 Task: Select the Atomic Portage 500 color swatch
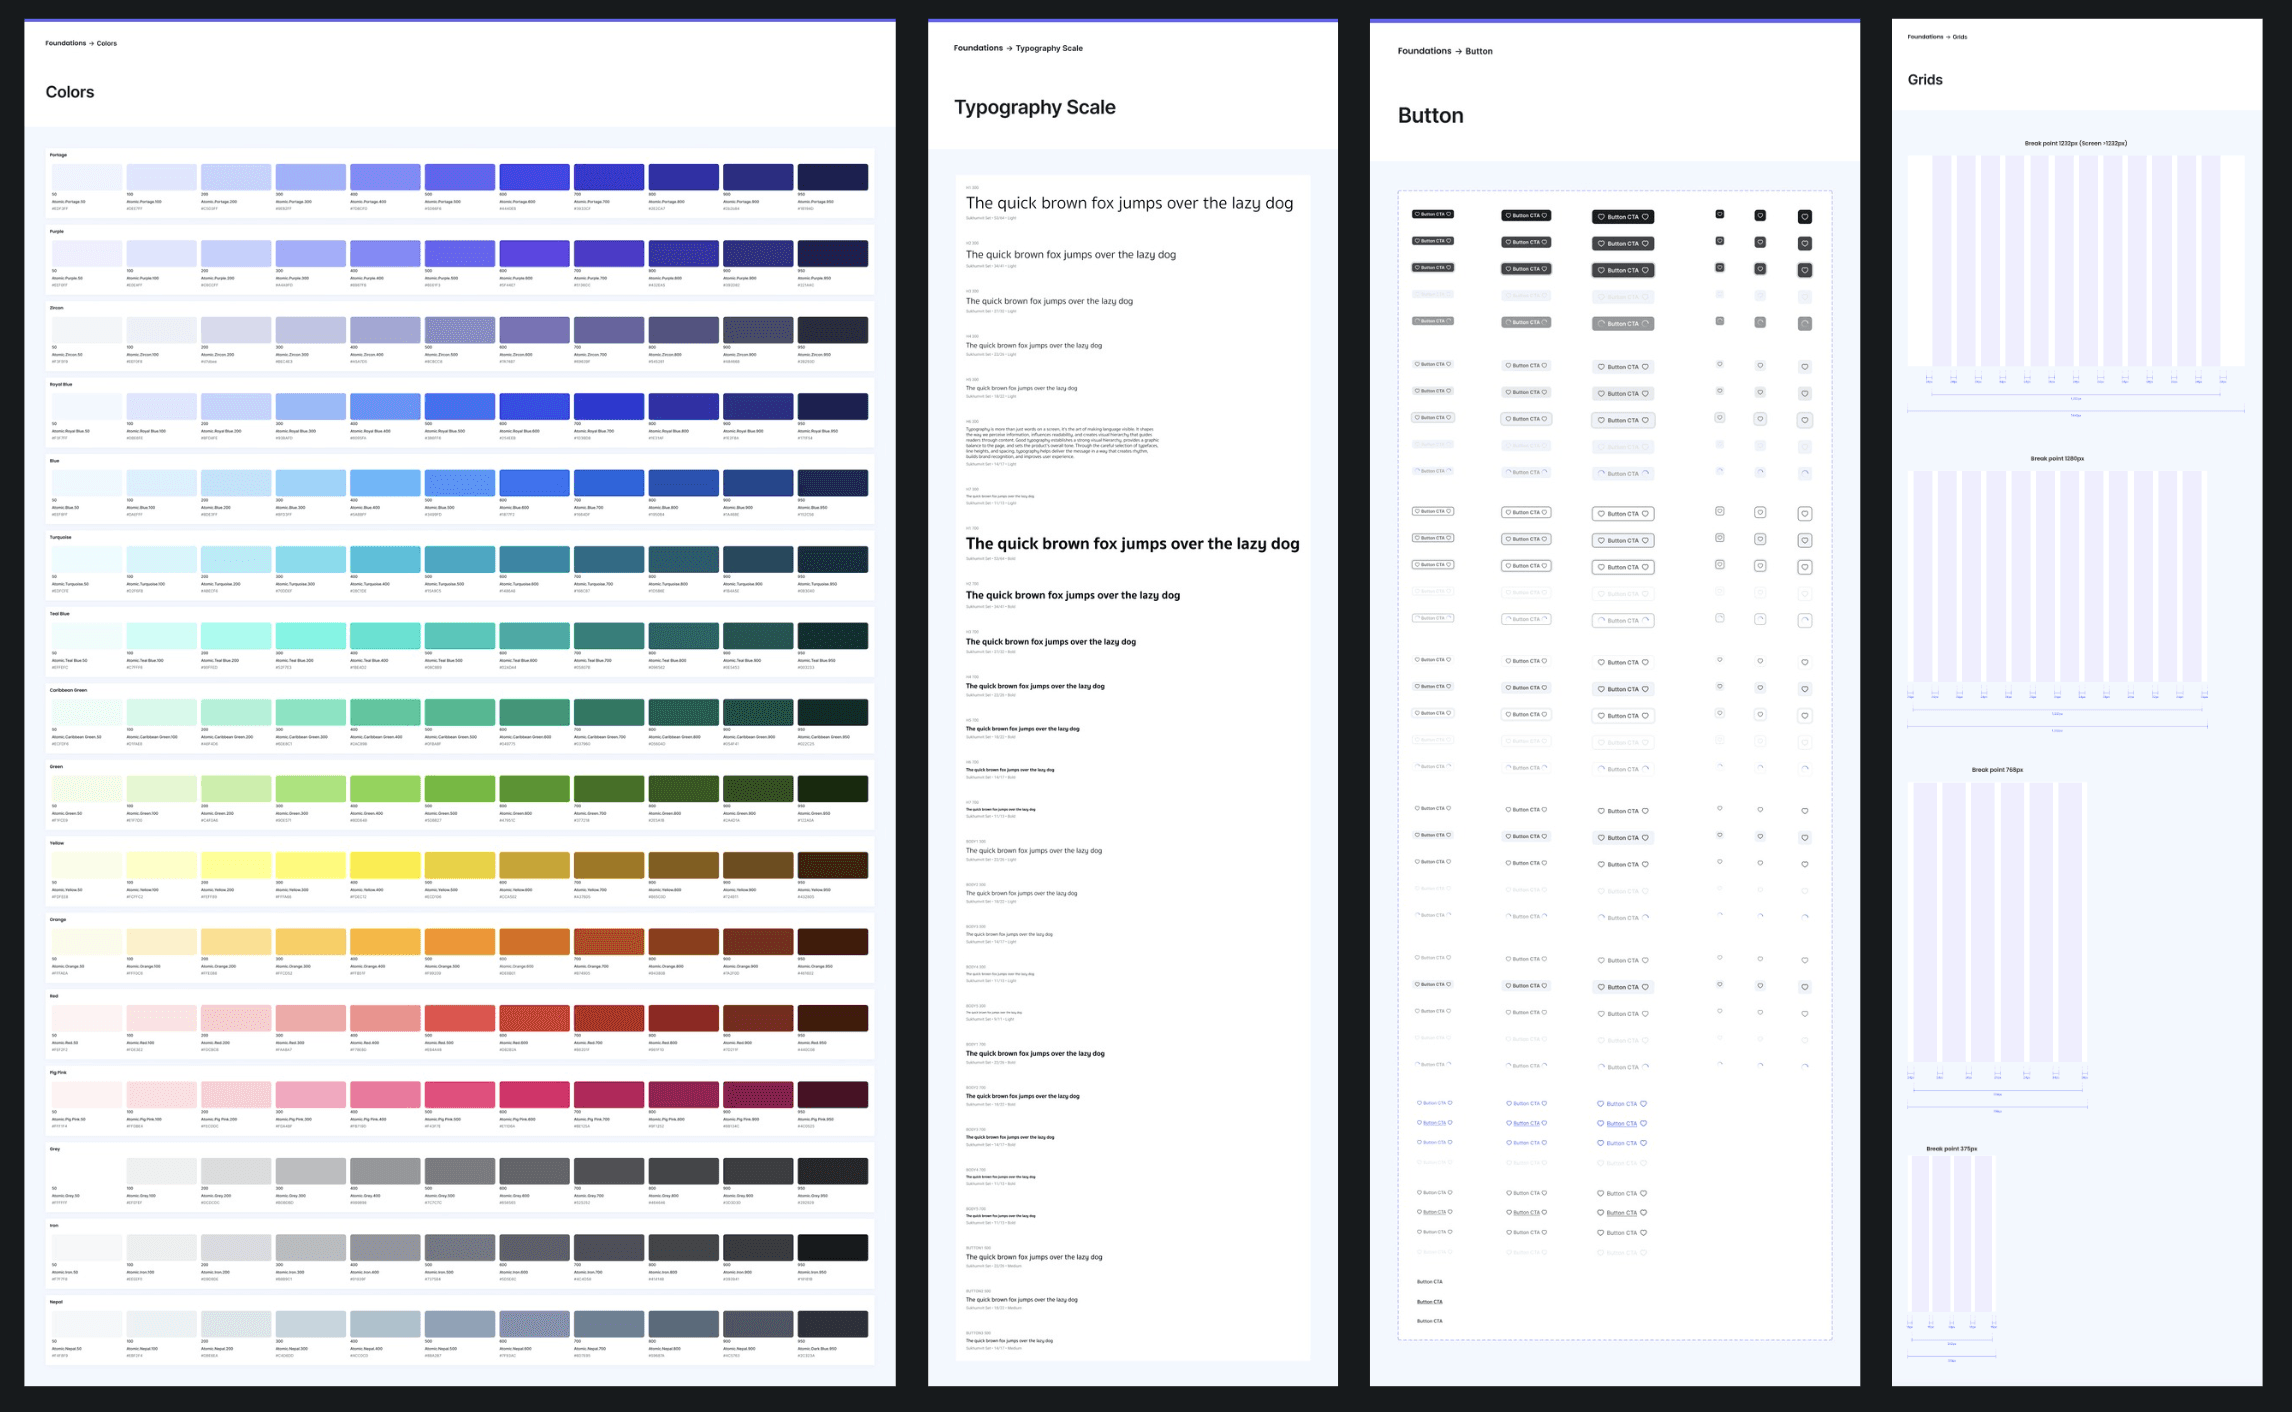click(x=459, y=177)
